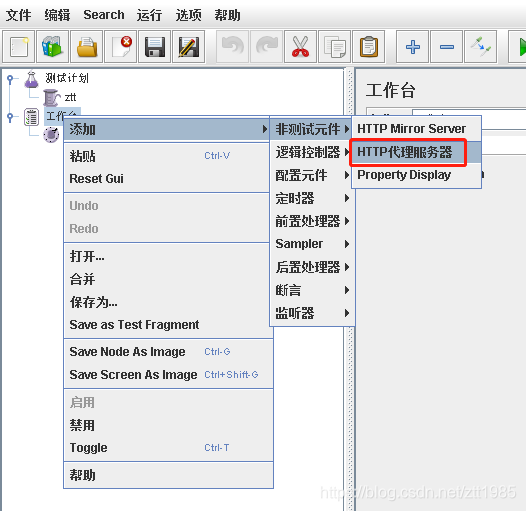
Task: Select 打开... in context menu
Action: tap(167, 256)
